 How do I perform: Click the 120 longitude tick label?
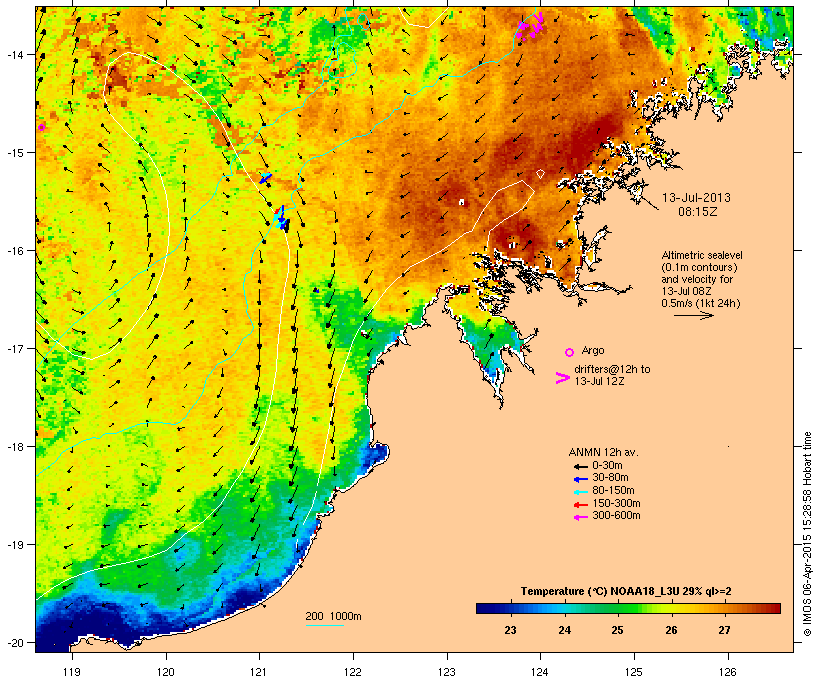click(x=166, y=672)
